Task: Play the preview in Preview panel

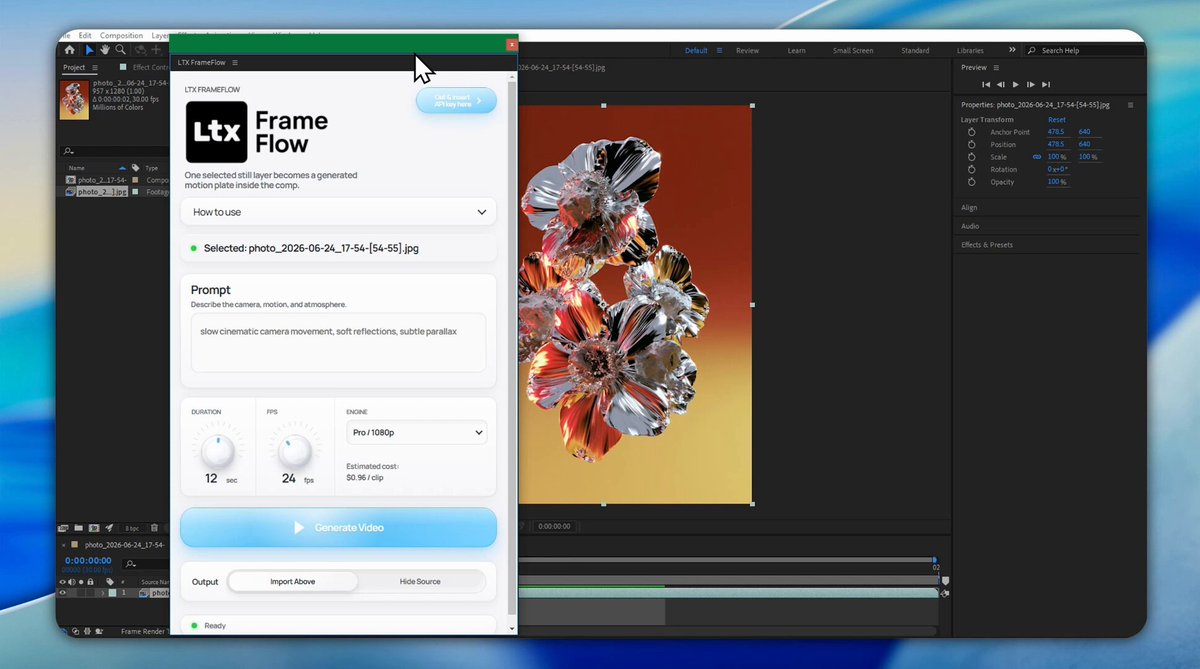Action: [x=1016, y=85]
